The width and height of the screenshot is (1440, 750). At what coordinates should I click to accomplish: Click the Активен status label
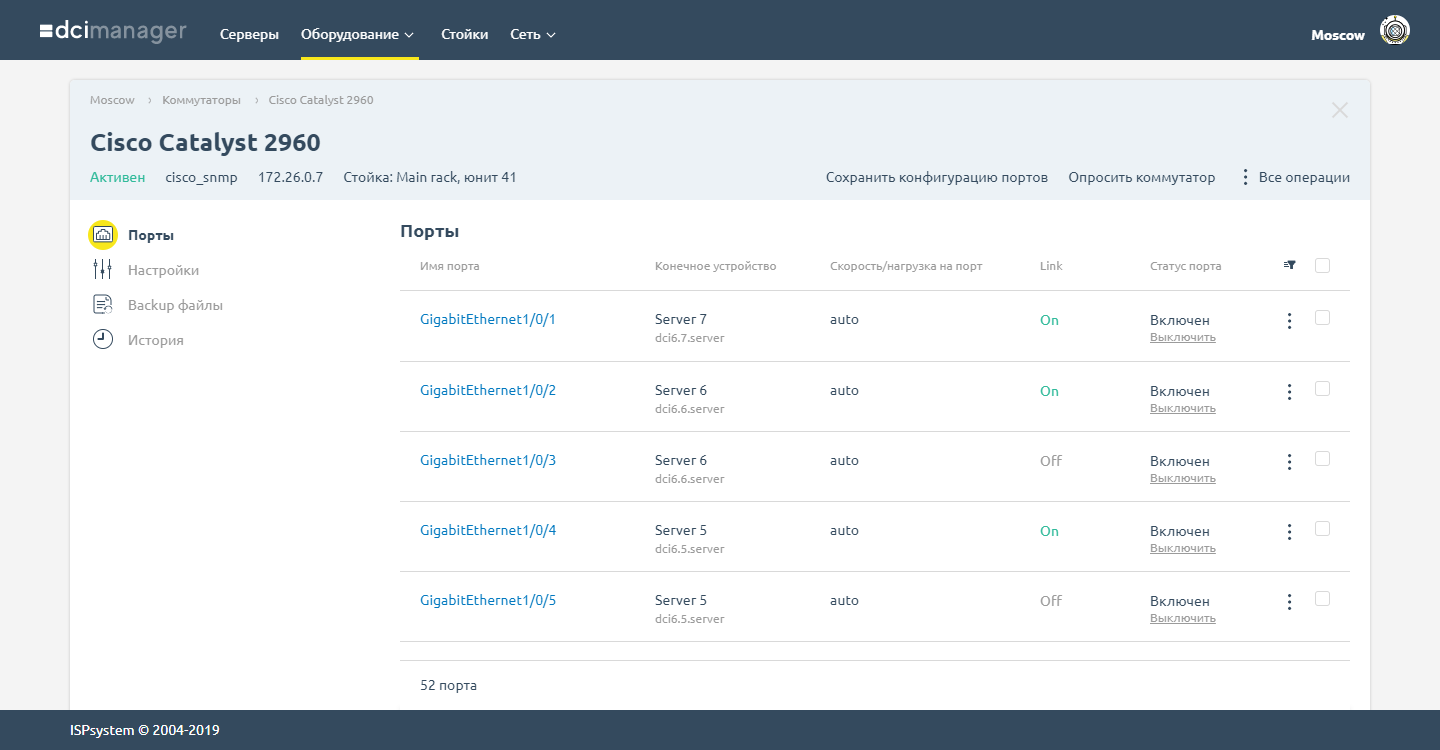[117, 177]
